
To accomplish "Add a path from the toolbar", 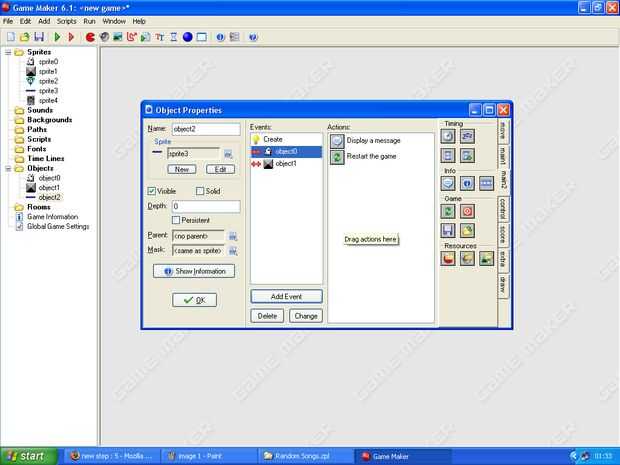I will (132, 37).
